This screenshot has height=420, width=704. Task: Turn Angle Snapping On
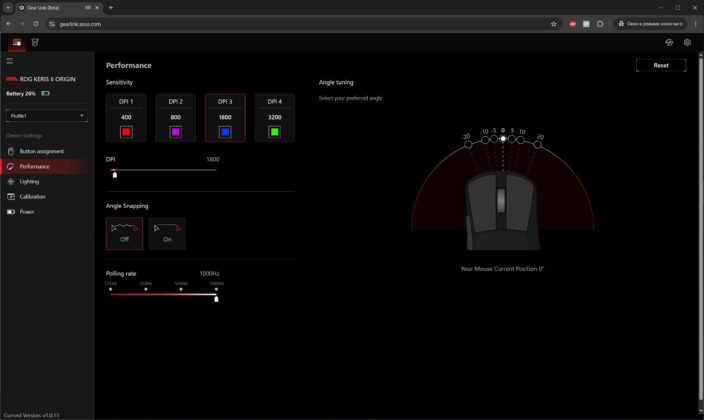point(167,234)
